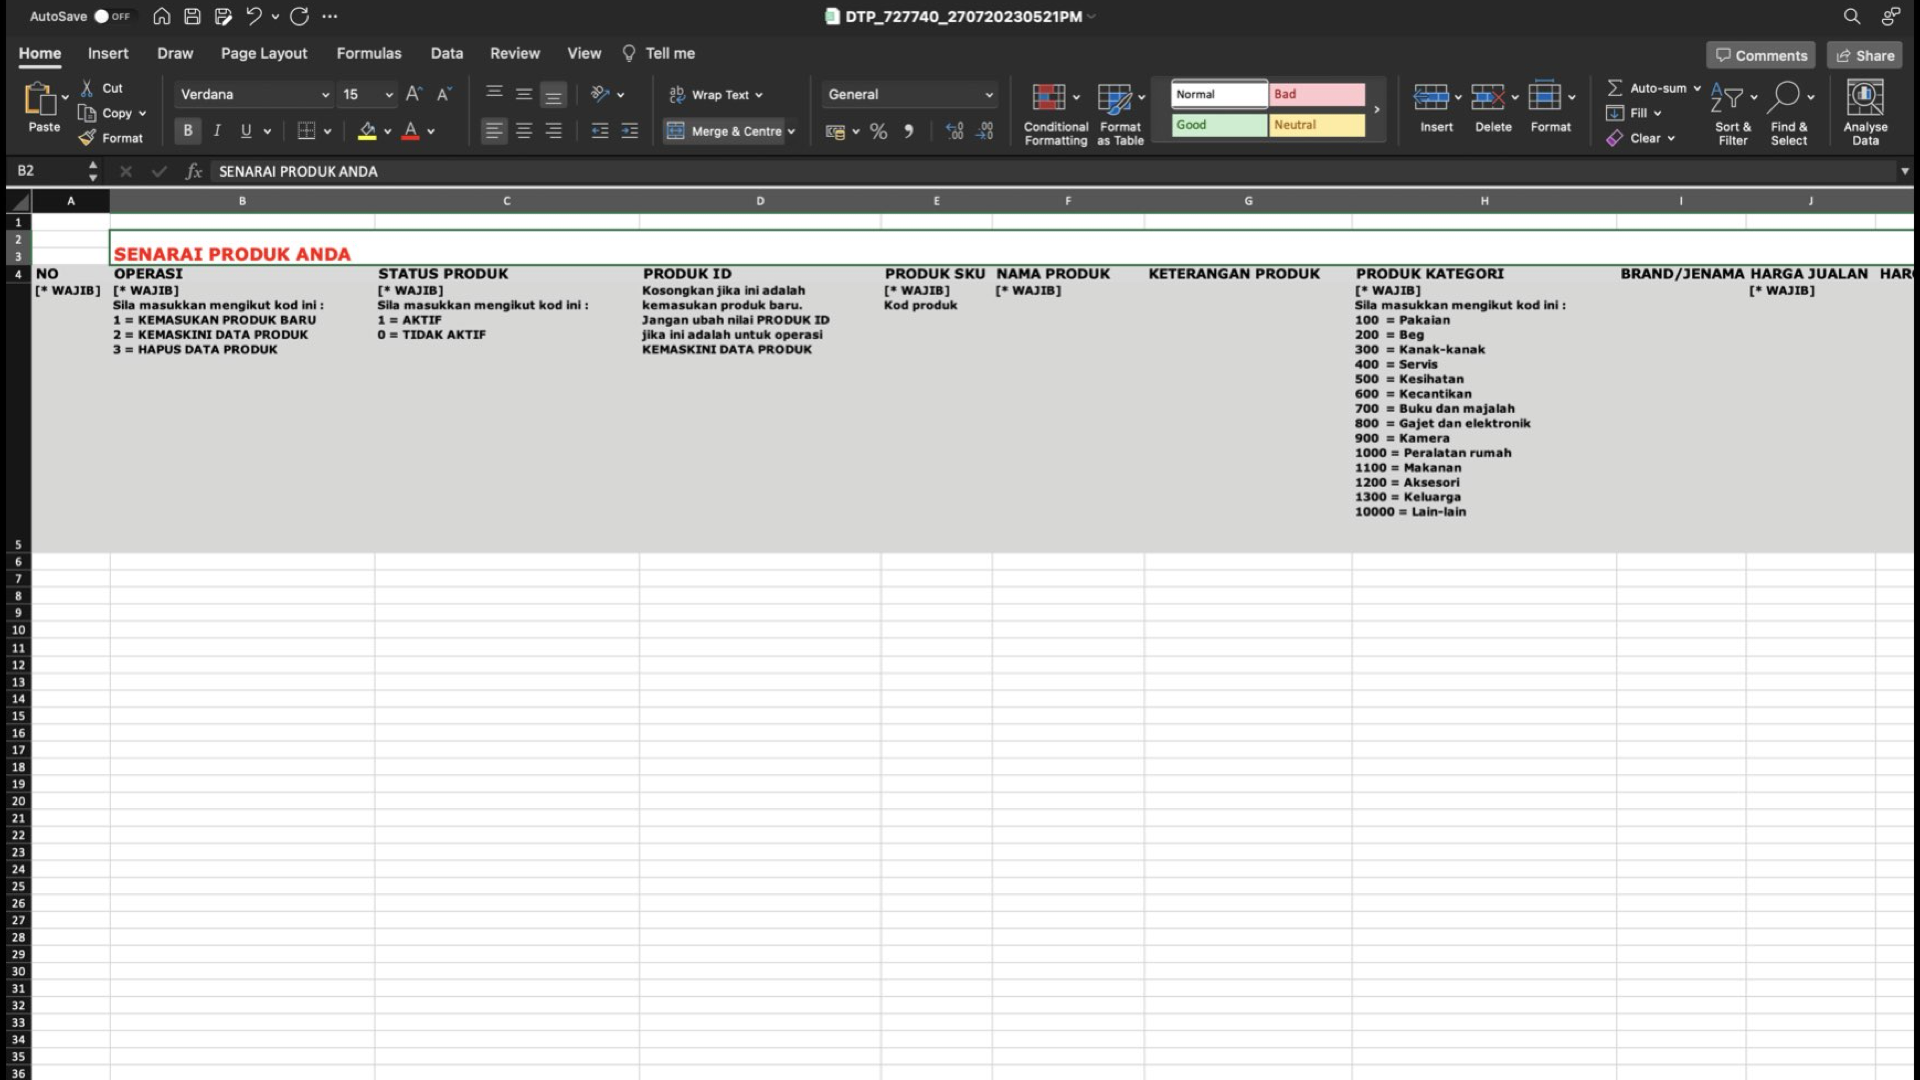The height and width of the screenshot is (1080, 1920).
Task: Click the Increase Indent icon
Action: point(630,131)
